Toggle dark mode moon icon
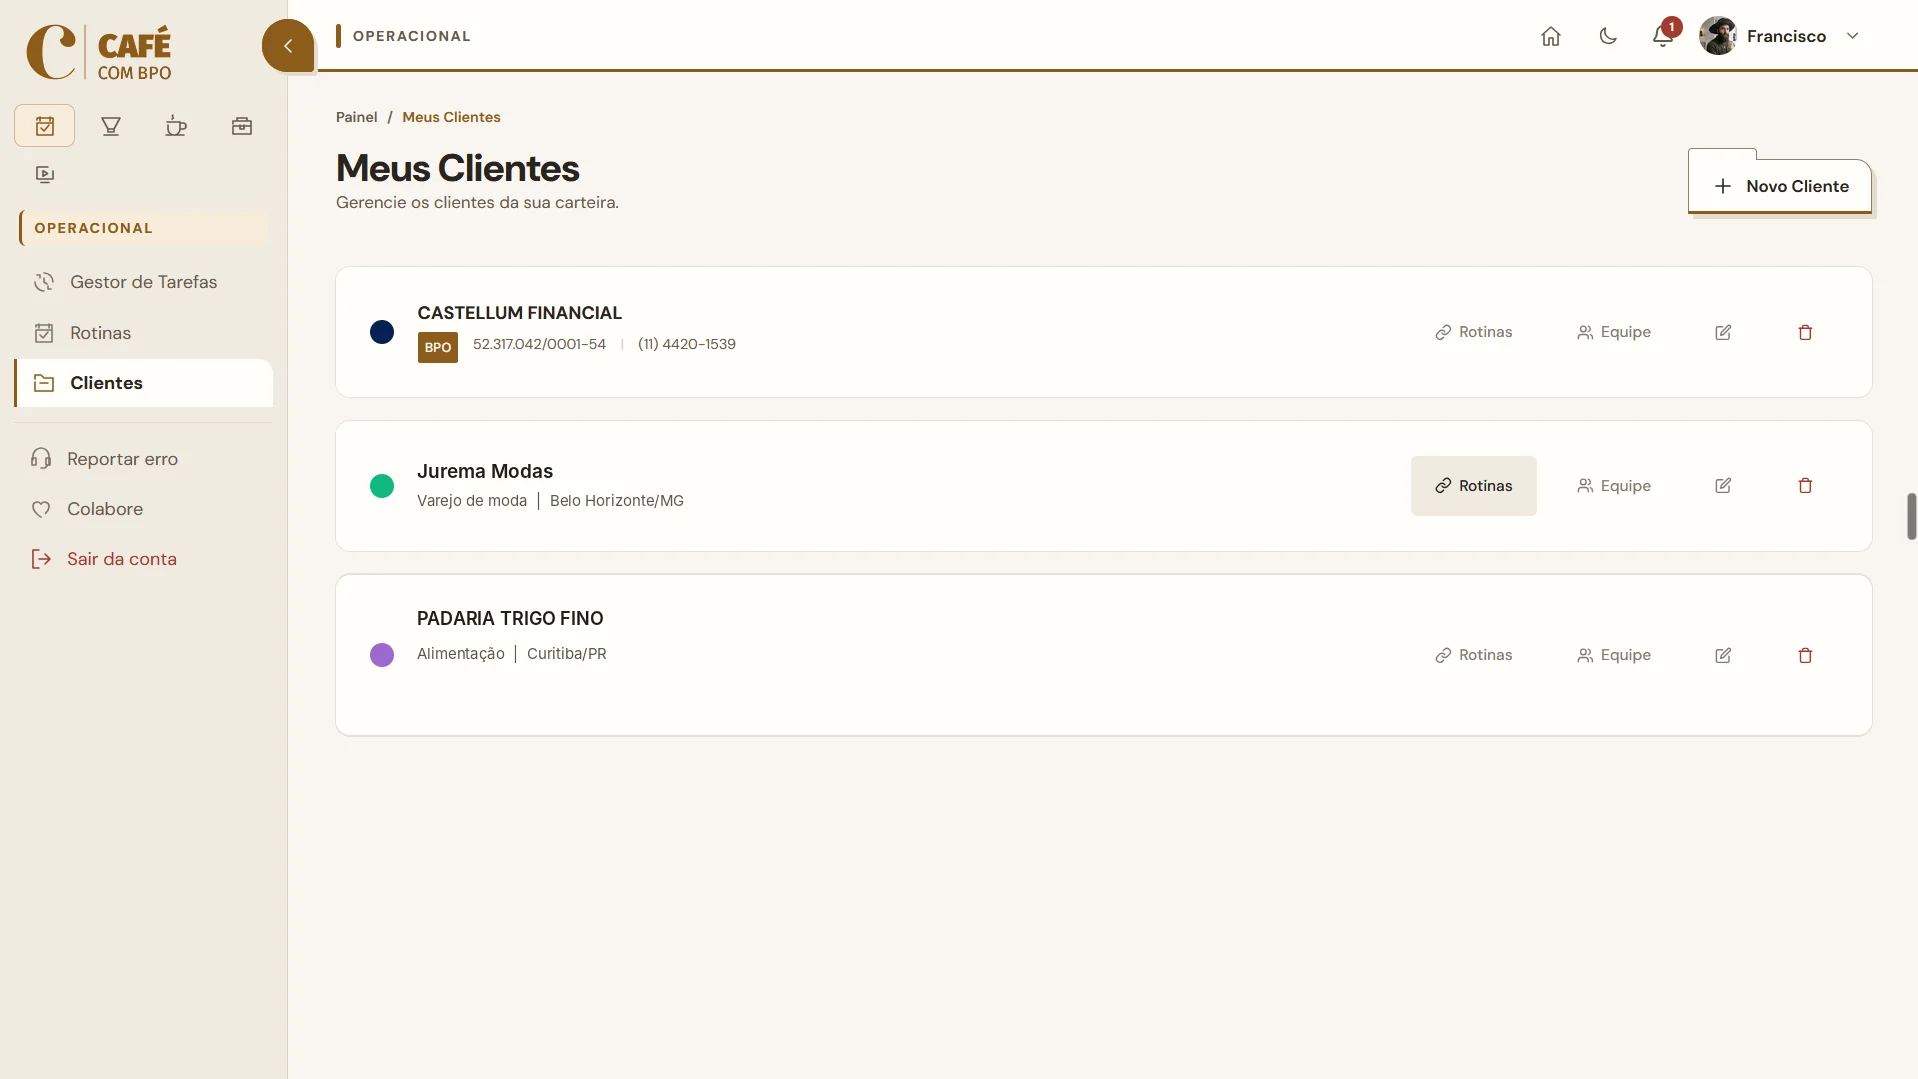The width and height of the screenshot is (1918, 1079). click(1608, 36)
